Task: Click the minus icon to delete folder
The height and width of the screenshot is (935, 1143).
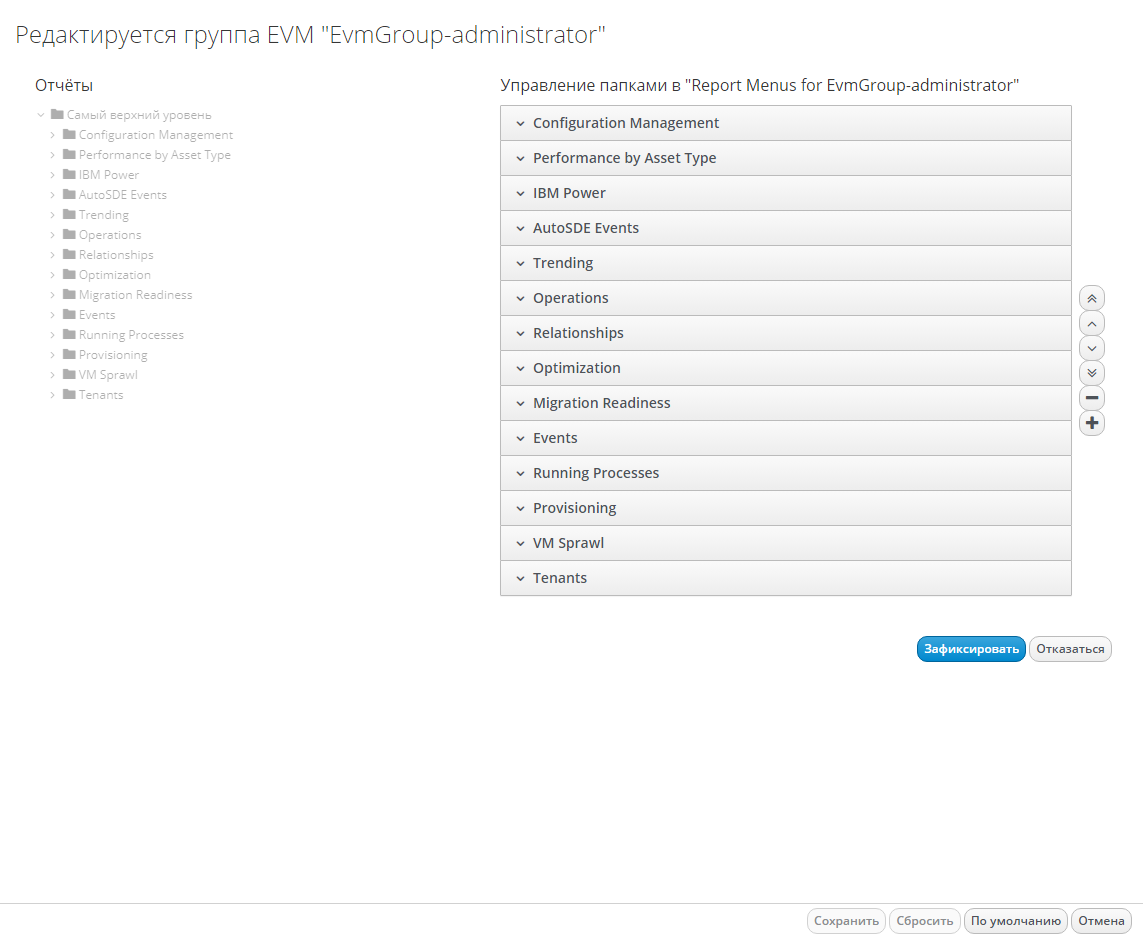Action: (1092, 398)
